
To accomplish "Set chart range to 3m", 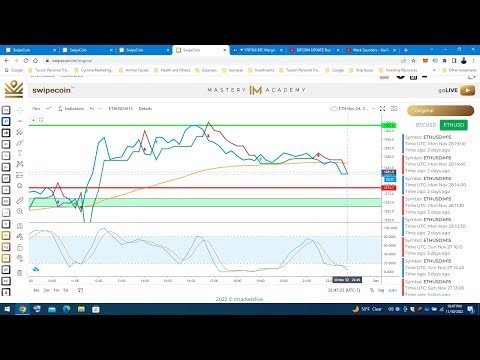I will (46, 290).
